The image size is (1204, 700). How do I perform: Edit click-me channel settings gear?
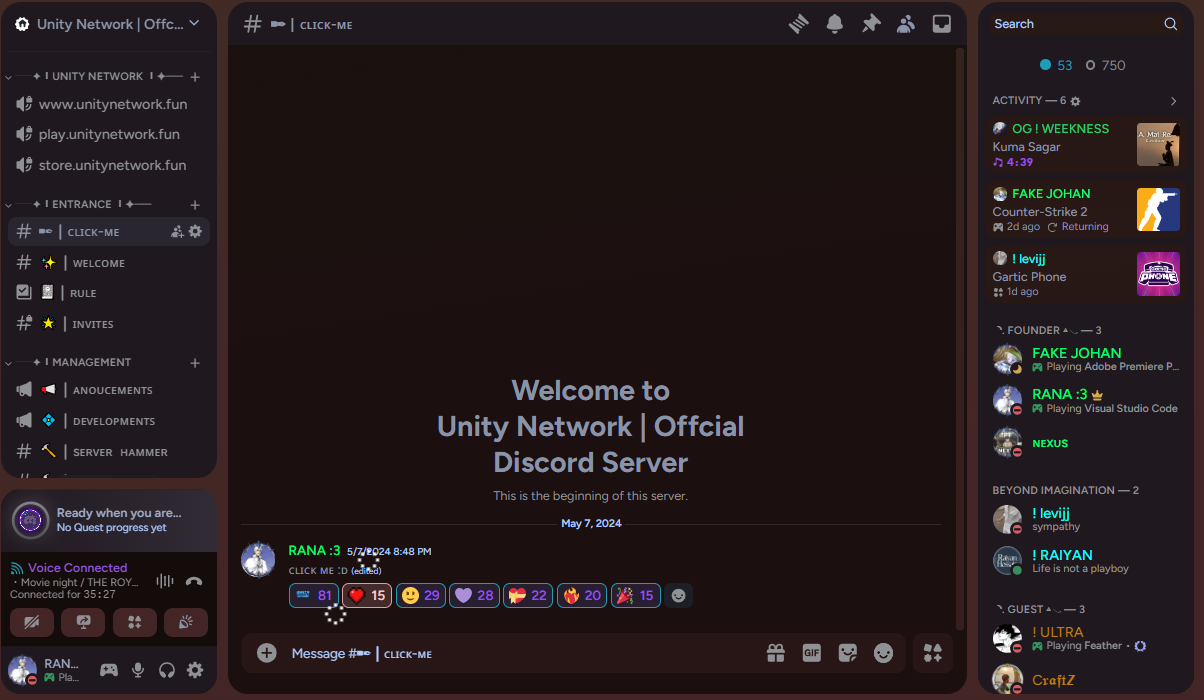tap(195, 232)
